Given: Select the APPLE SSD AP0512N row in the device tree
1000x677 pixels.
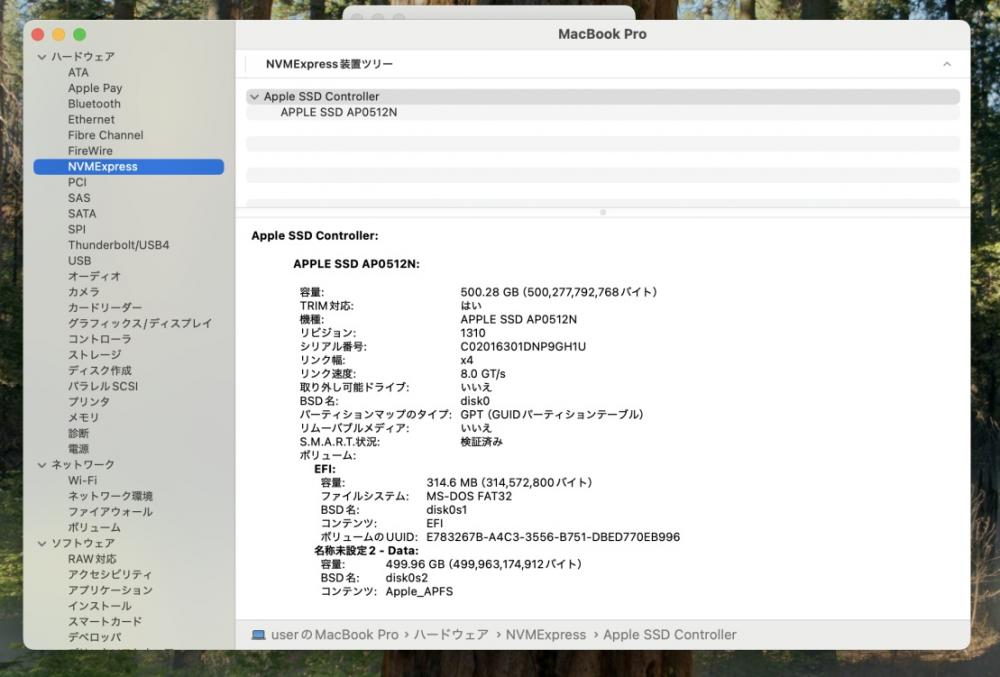Looking at the screenshot, I should click(x=603, y=112).
